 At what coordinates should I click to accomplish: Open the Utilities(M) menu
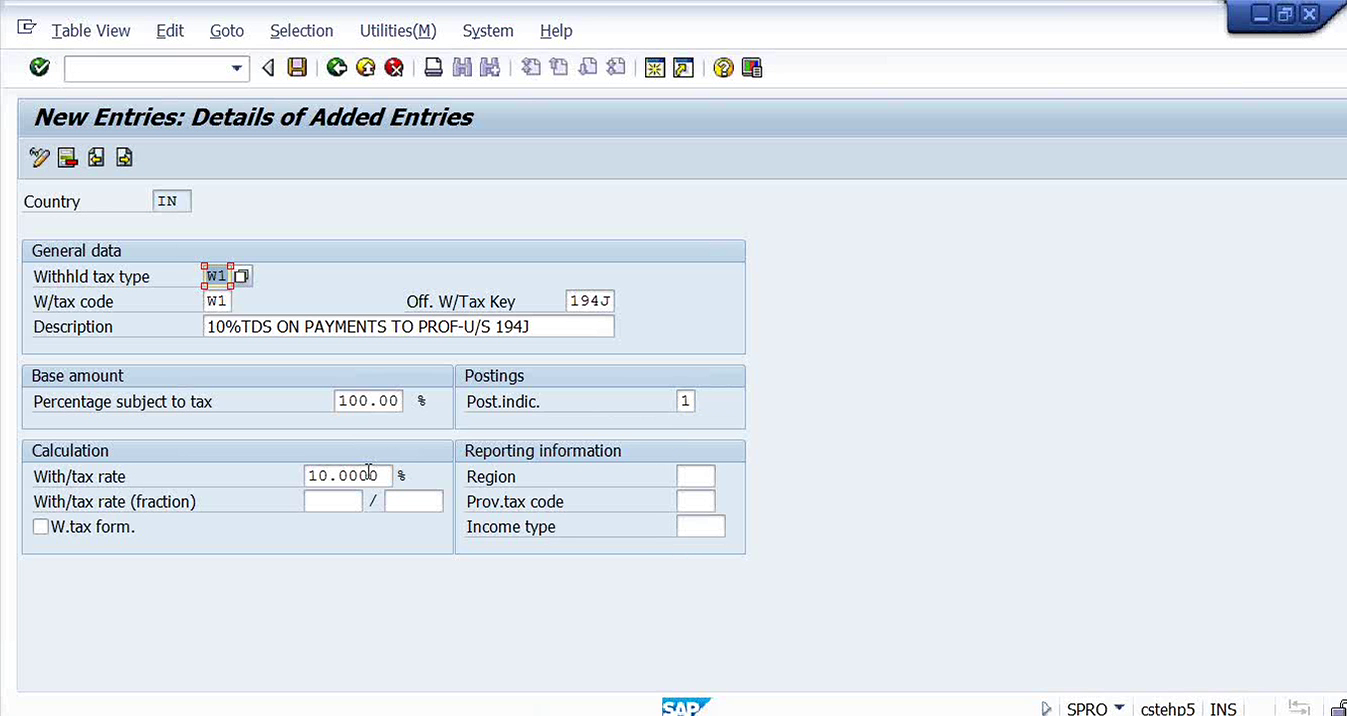[x=398, y=31]
